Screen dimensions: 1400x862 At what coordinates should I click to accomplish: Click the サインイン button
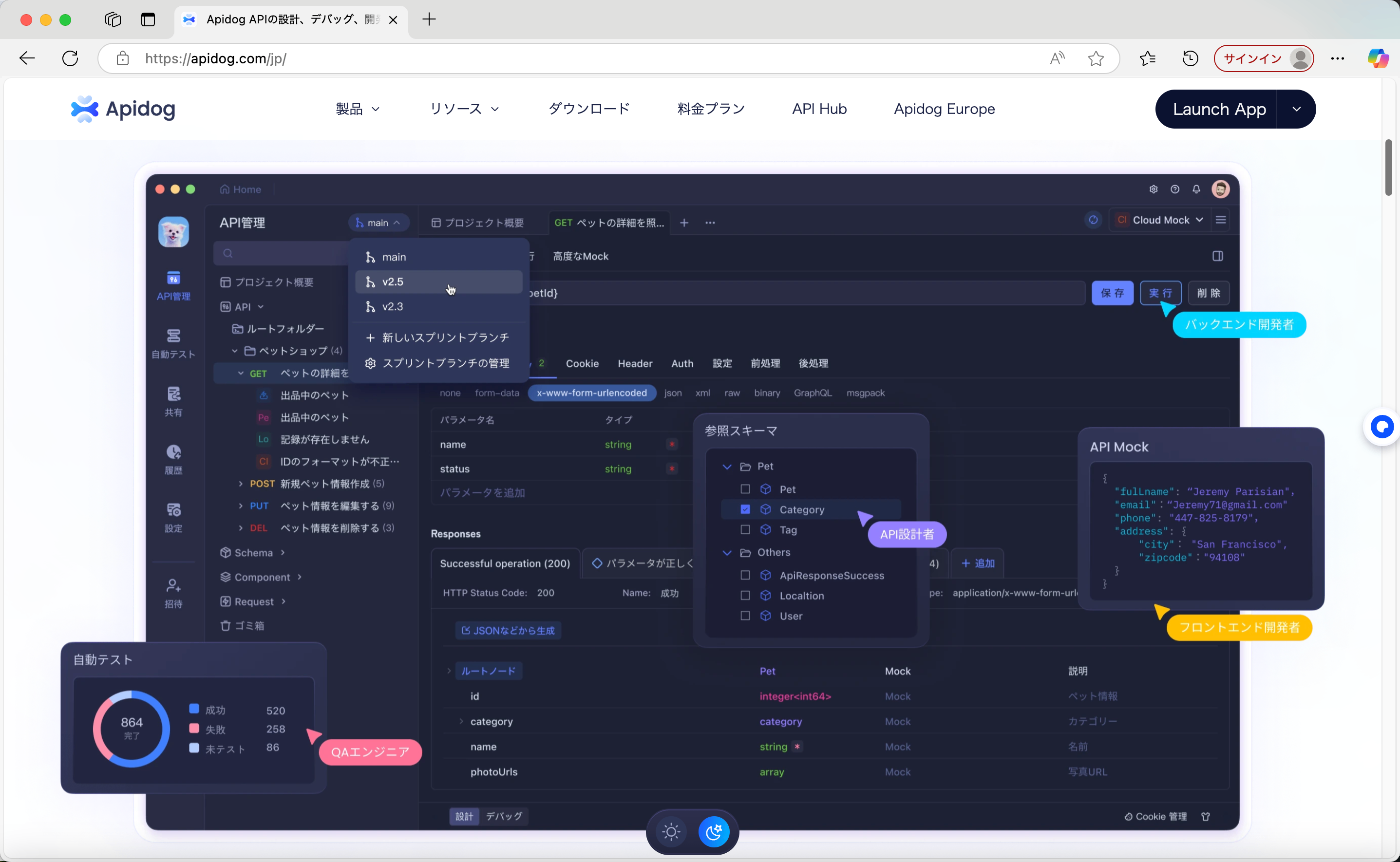coord(1263,58)
